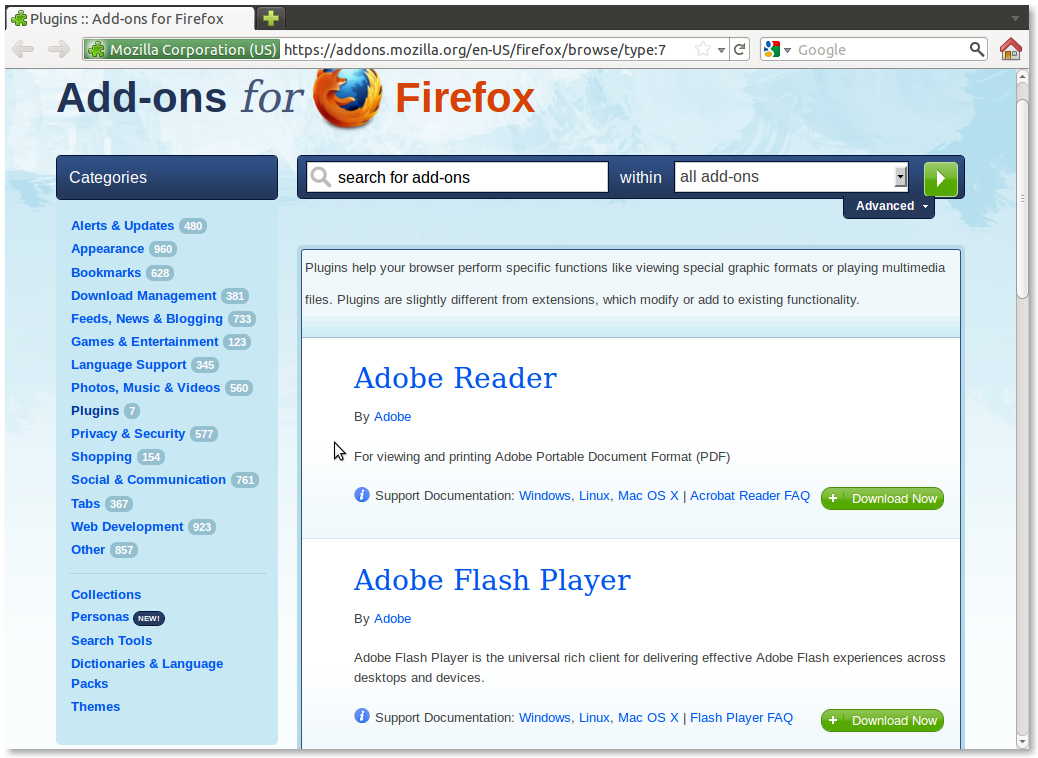1038x758 pixels.
Task: Open Windows support doc for Adobe Reader
Action: click(x=544, y=496)
